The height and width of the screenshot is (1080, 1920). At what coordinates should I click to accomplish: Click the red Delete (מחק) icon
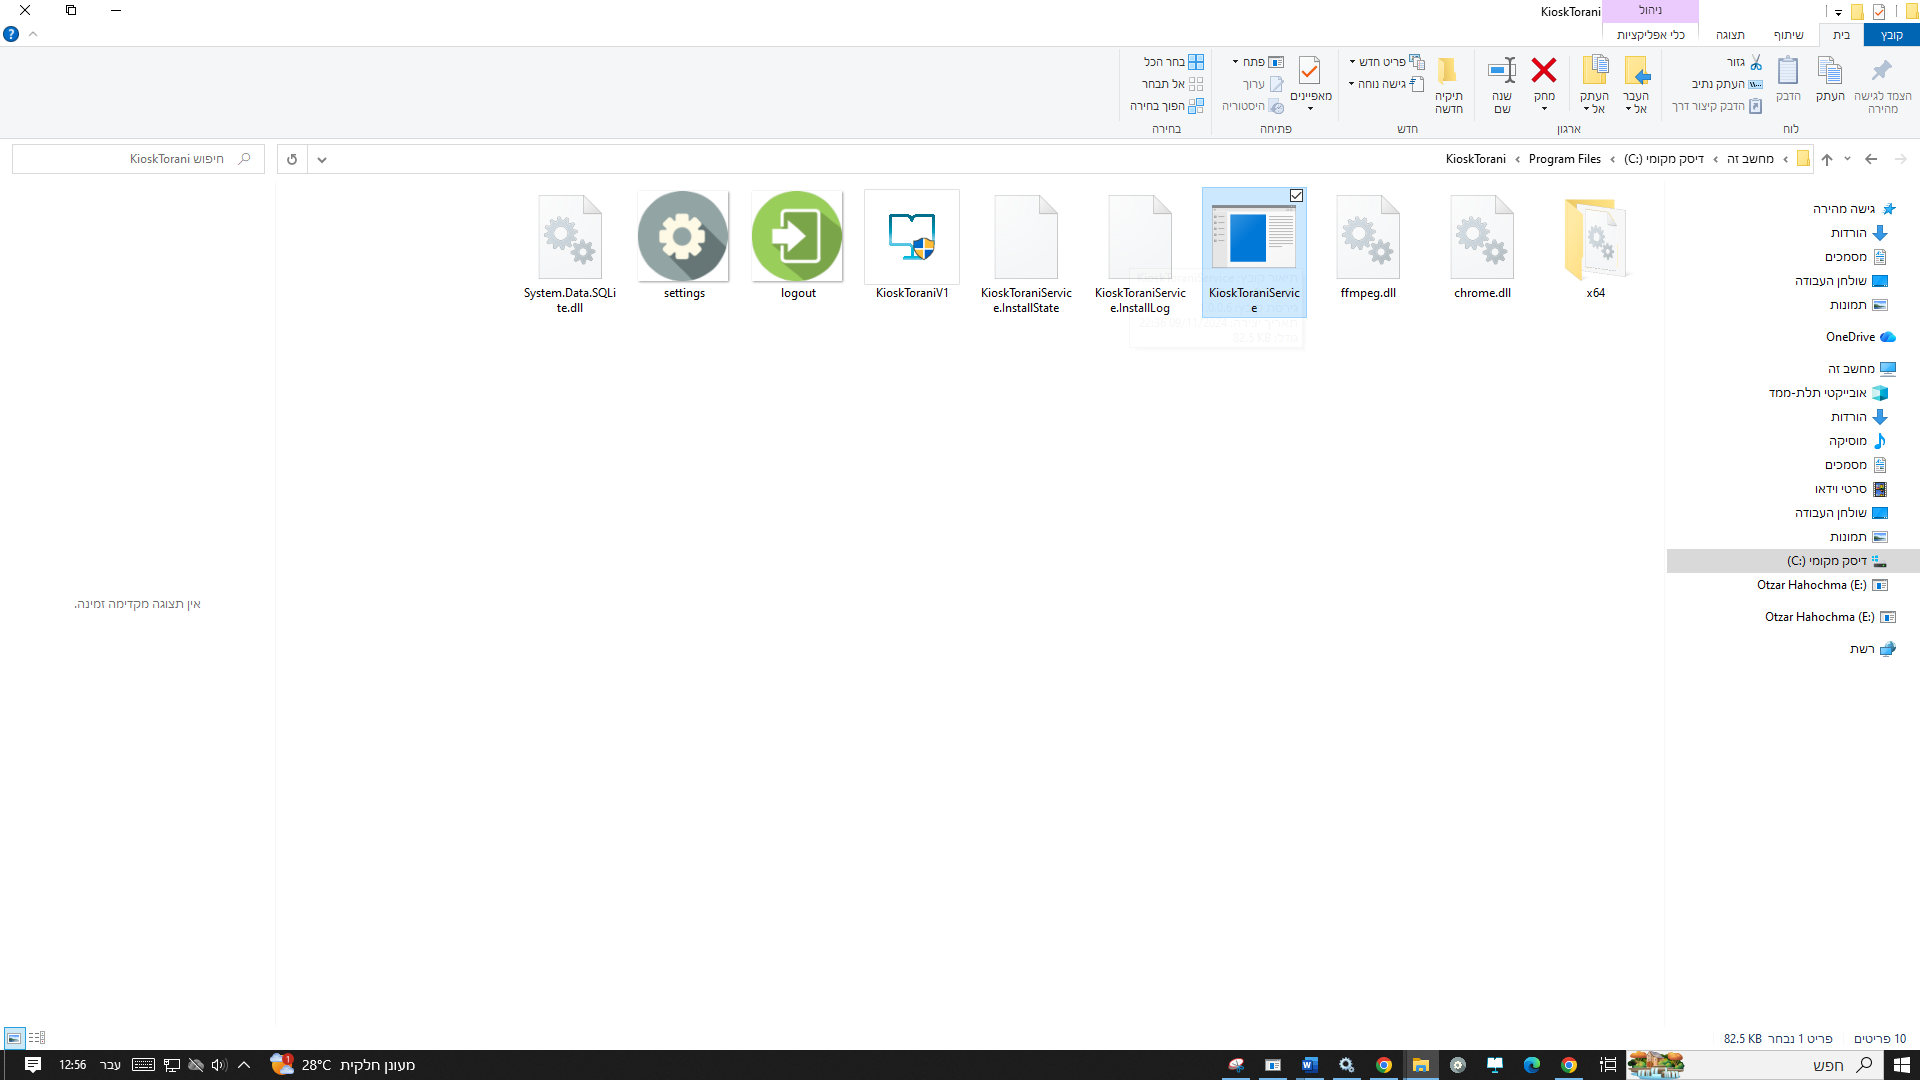pyautogui.click(x=1544, y=71)
